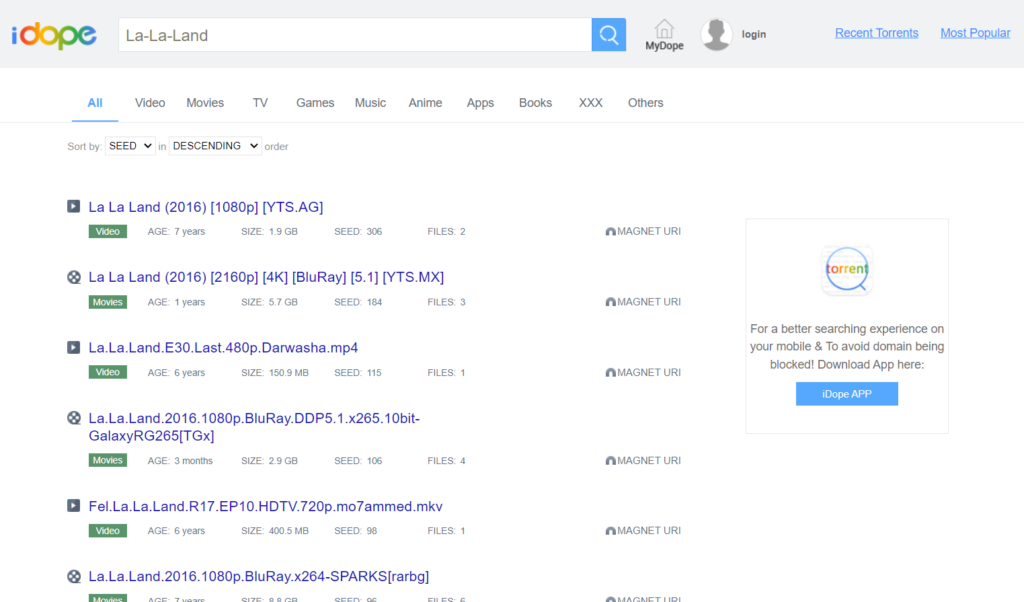Click the iDope logo
Image resolution: width=1024 pixels, height=602 pixels.
[54, 35]
